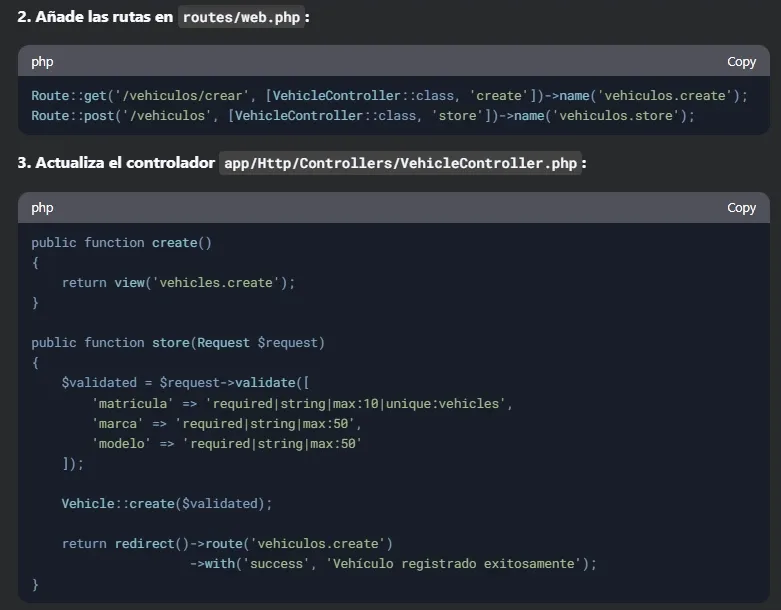Screen dimensions: 781x610
Task: Copy the routes/web.php code block
Action: point(741,62)
